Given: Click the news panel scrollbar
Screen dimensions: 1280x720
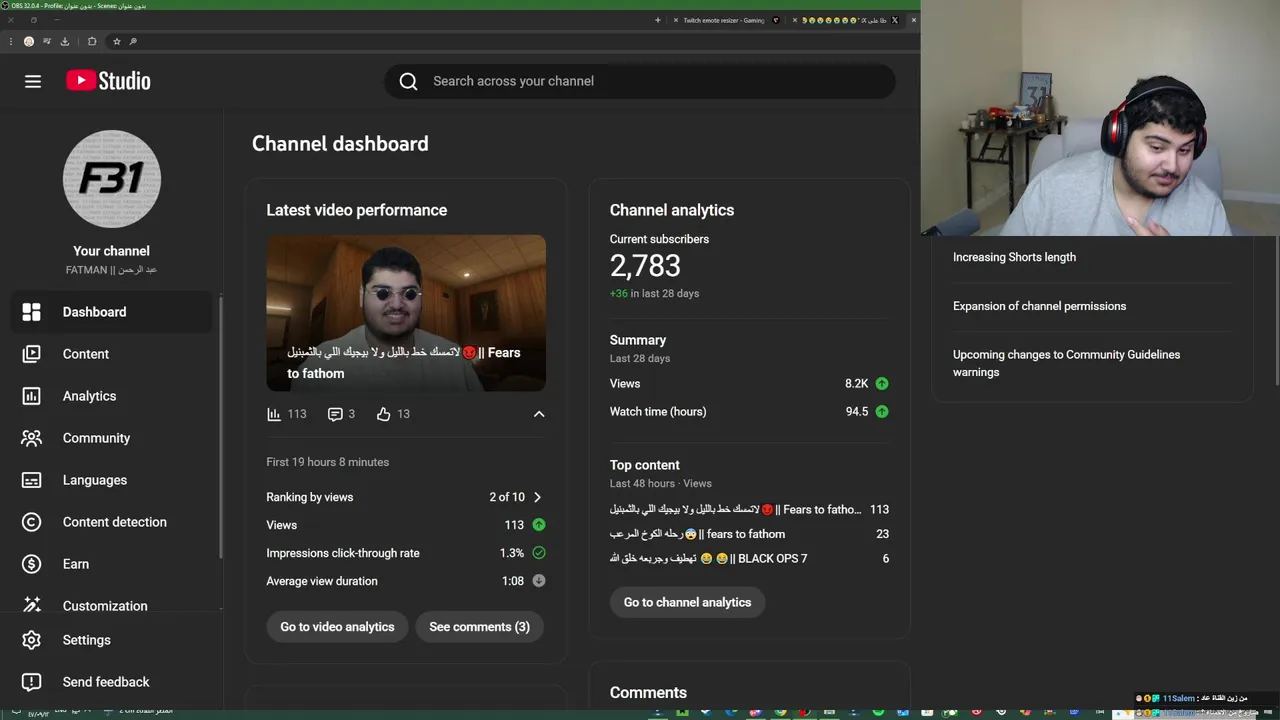Looking at the screenshot, I should (x=1276, y=310).
